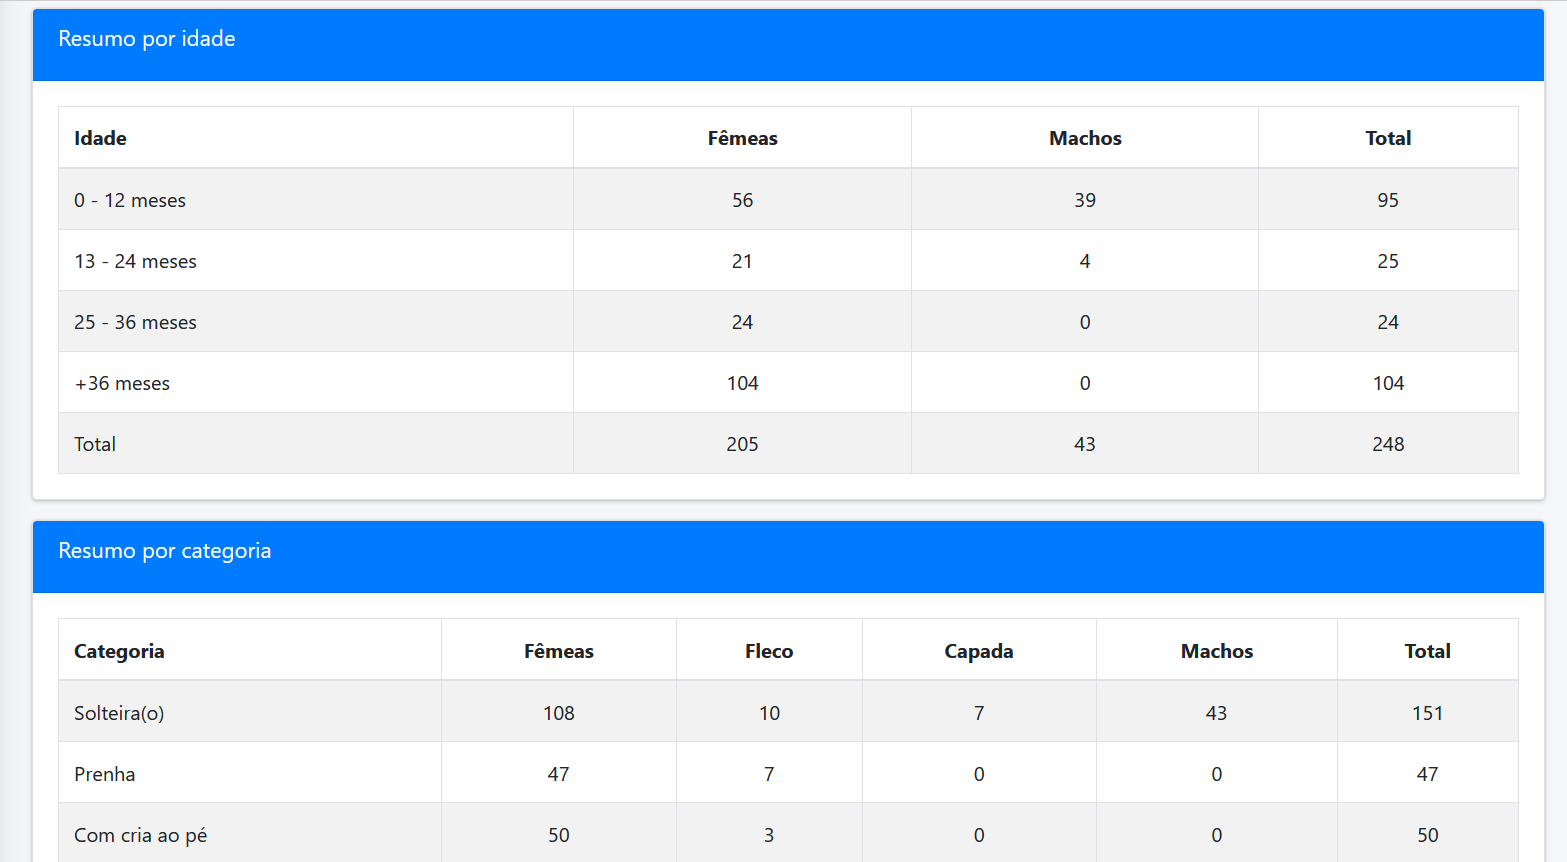Select the 'Idade' column header
The width and height of the screenshot is (1567, 862).
101,138
